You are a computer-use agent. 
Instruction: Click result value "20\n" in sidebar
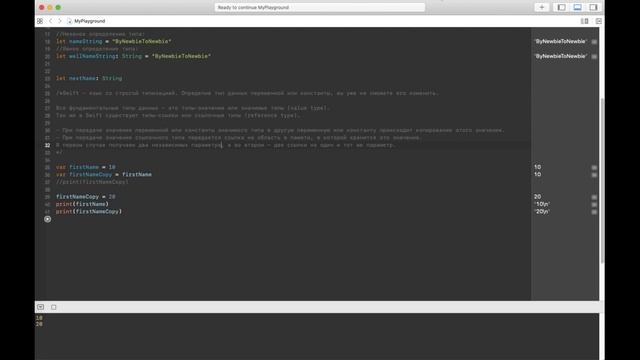point(542,211)
